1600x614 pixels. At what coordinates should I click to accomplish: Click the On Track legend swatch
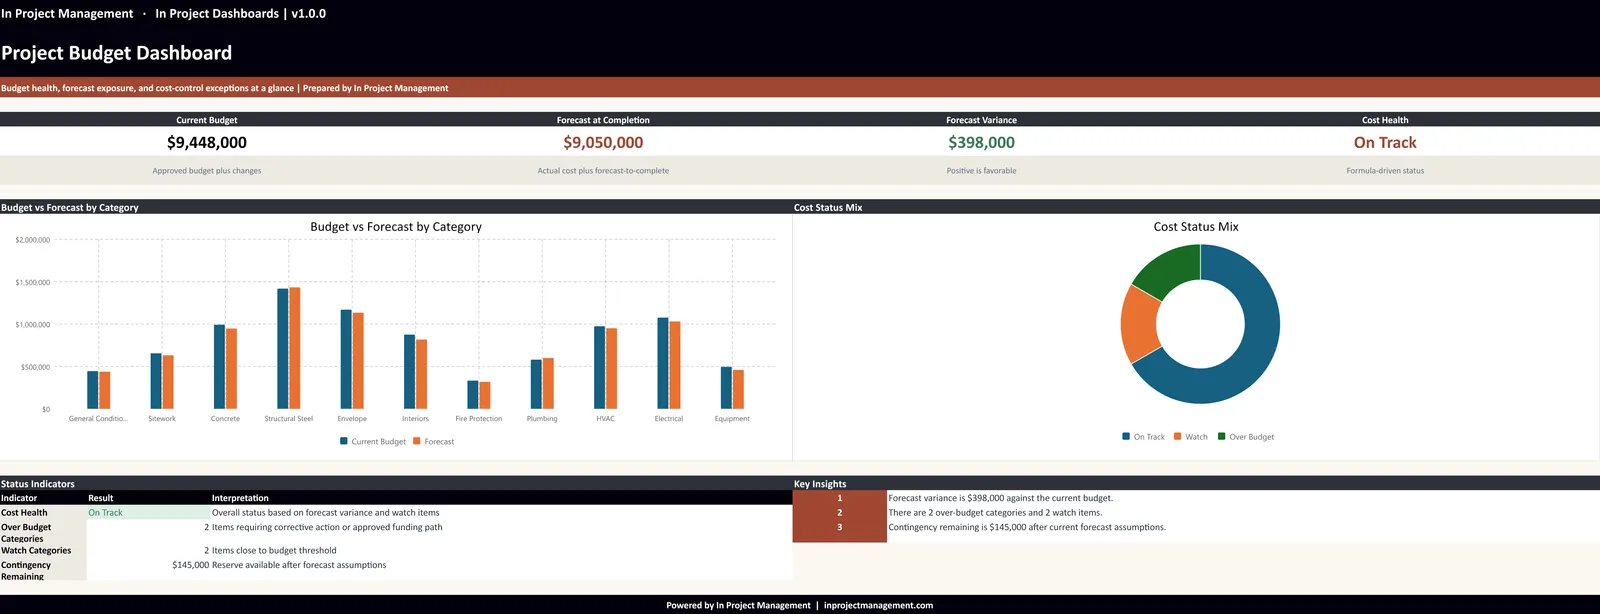coord(1126,436)
